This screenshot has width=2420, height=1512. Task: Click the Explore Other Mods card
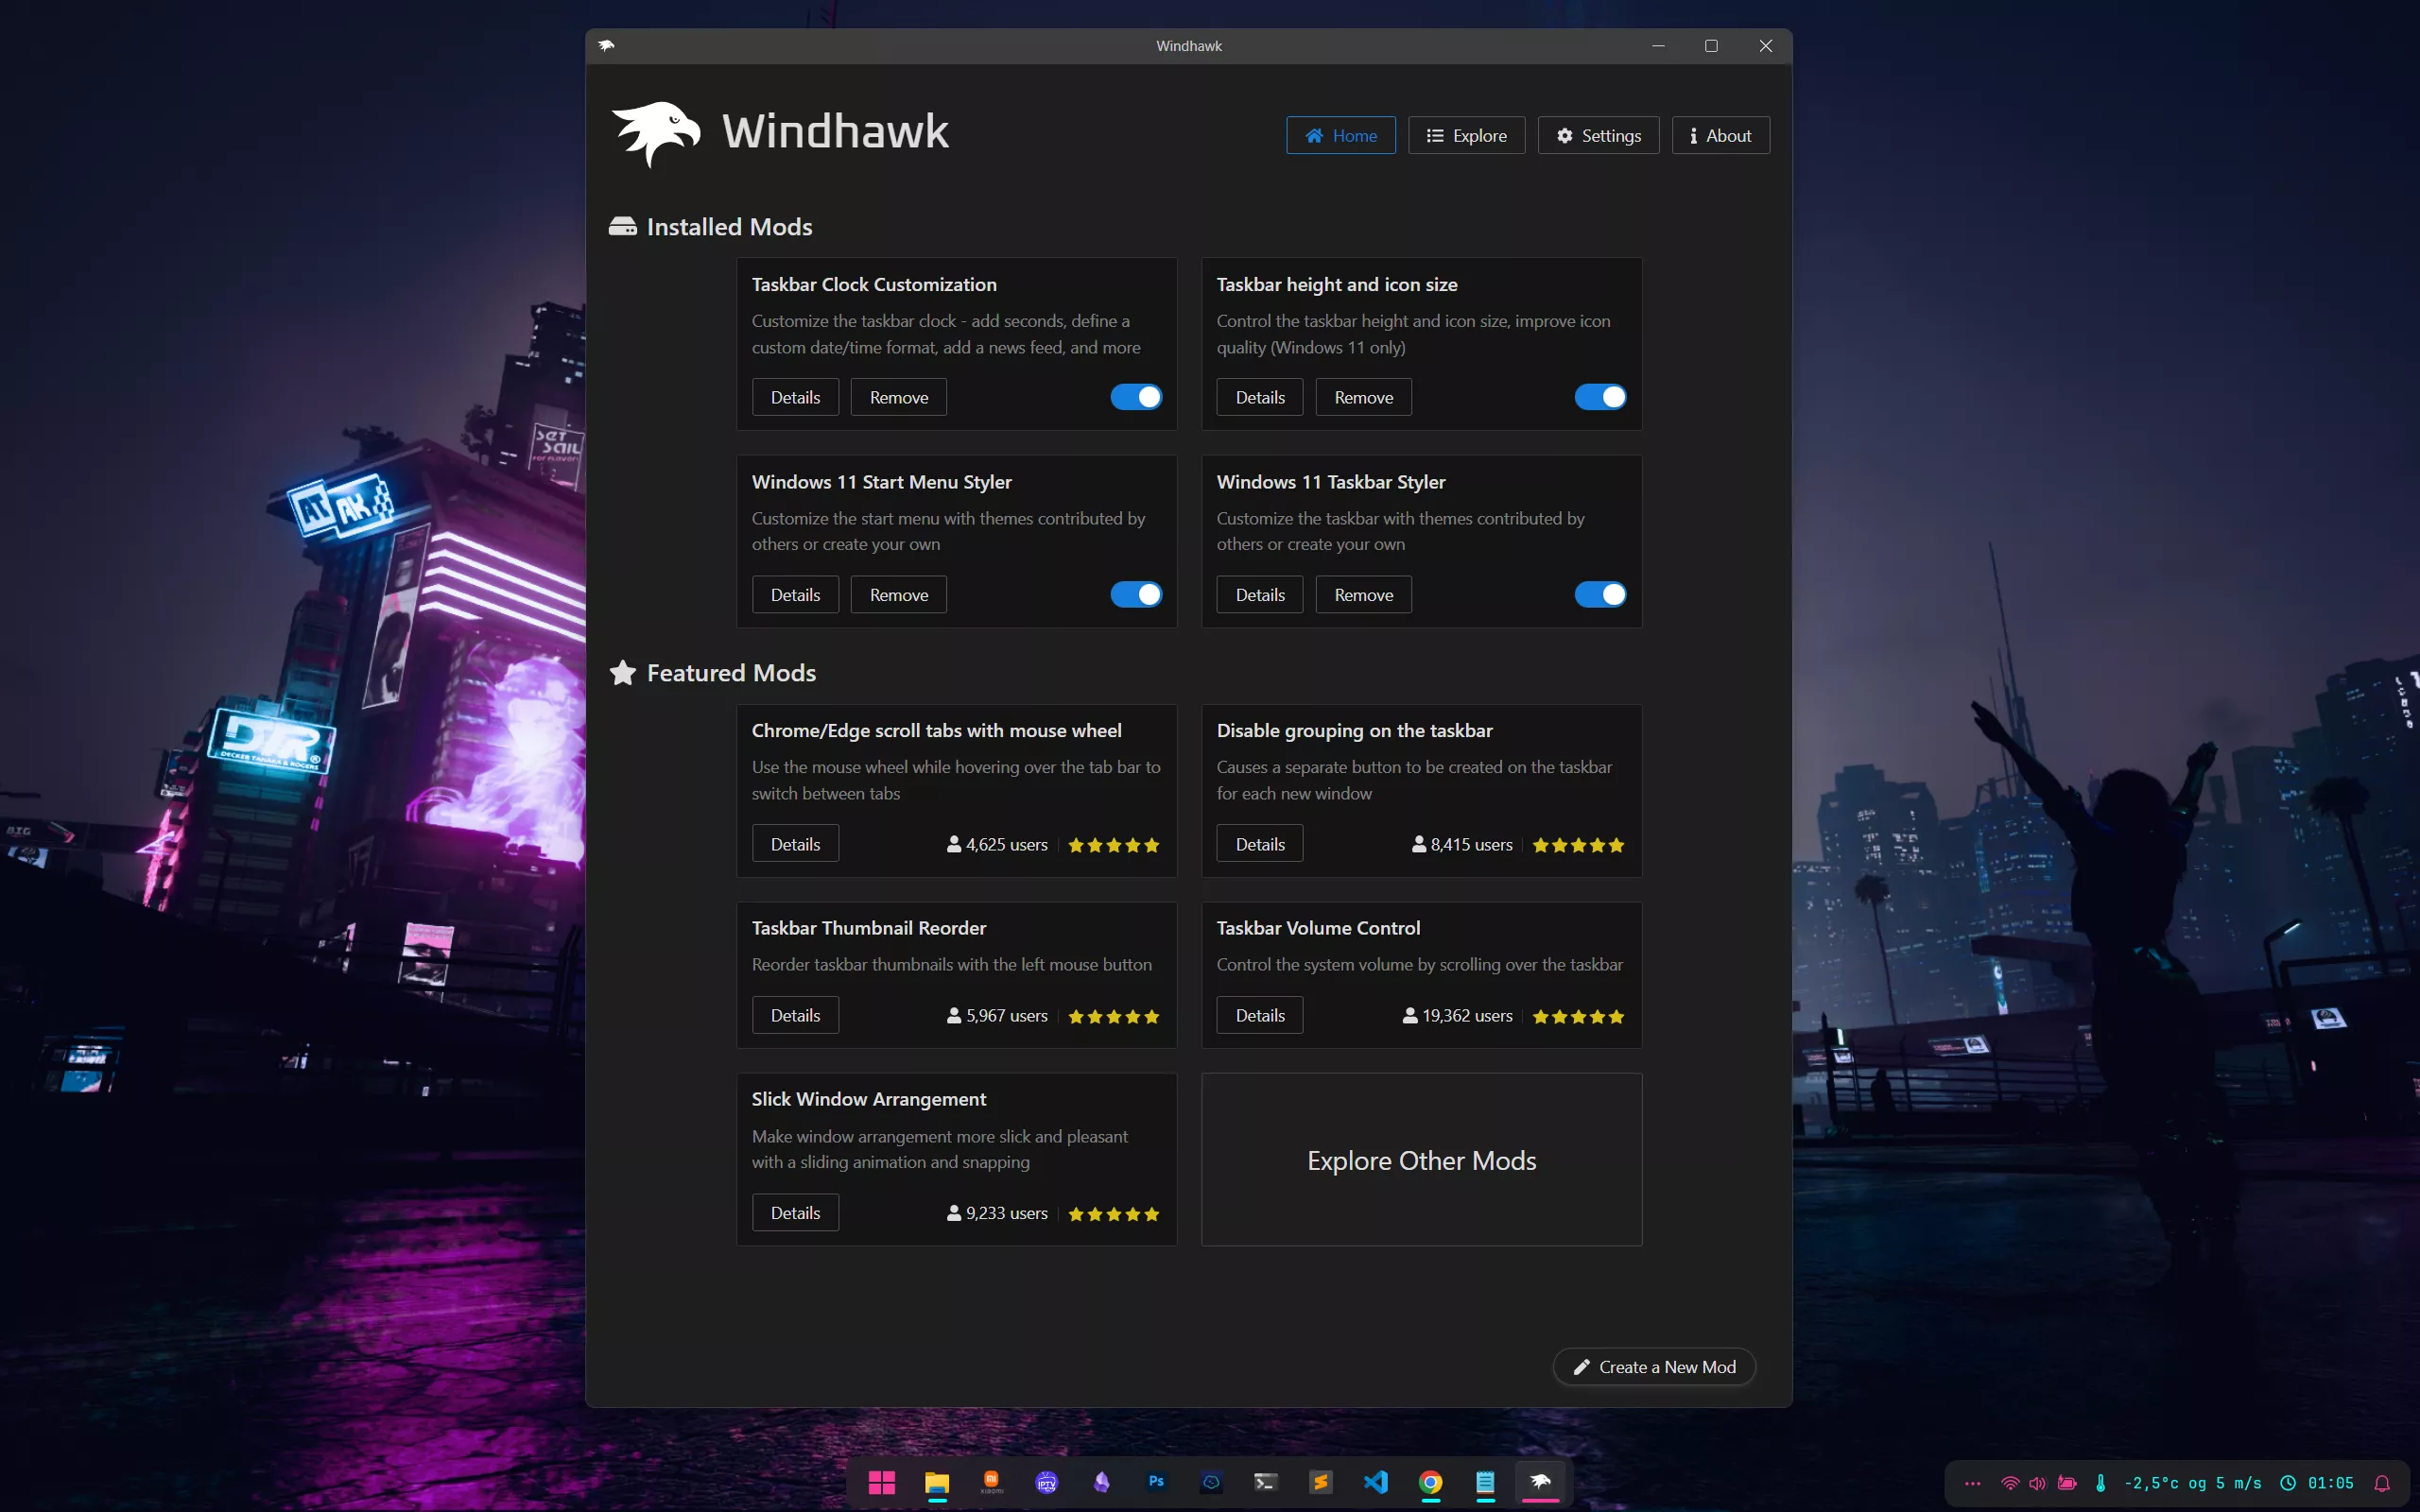1421,1160
